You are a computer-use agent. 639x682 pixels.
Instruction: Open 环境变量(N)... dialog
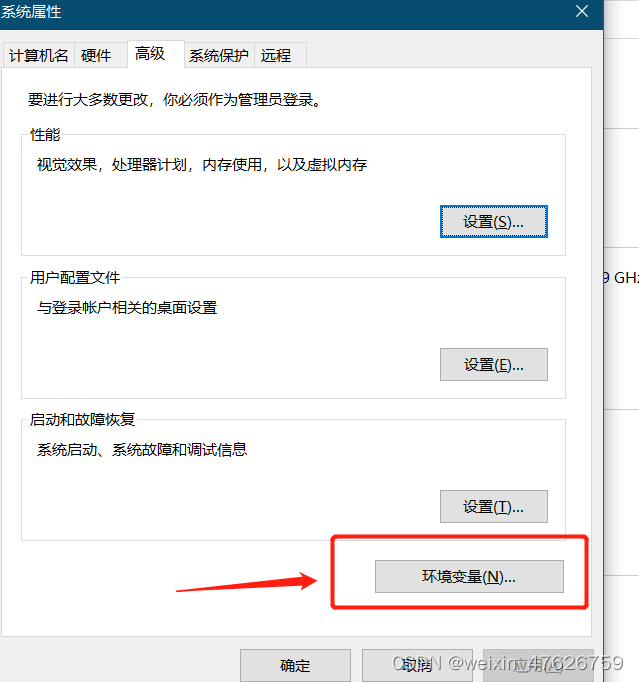(469, 577)
